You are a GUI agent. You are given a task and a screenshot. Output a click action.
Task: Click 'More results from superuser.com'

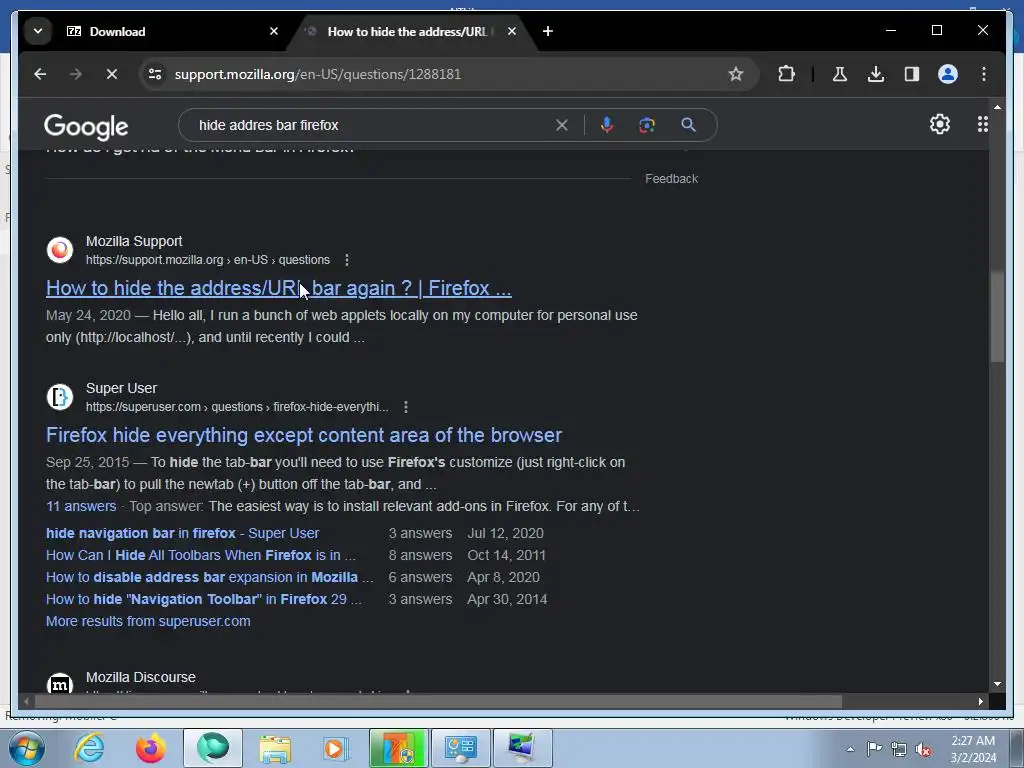point(148,621)
